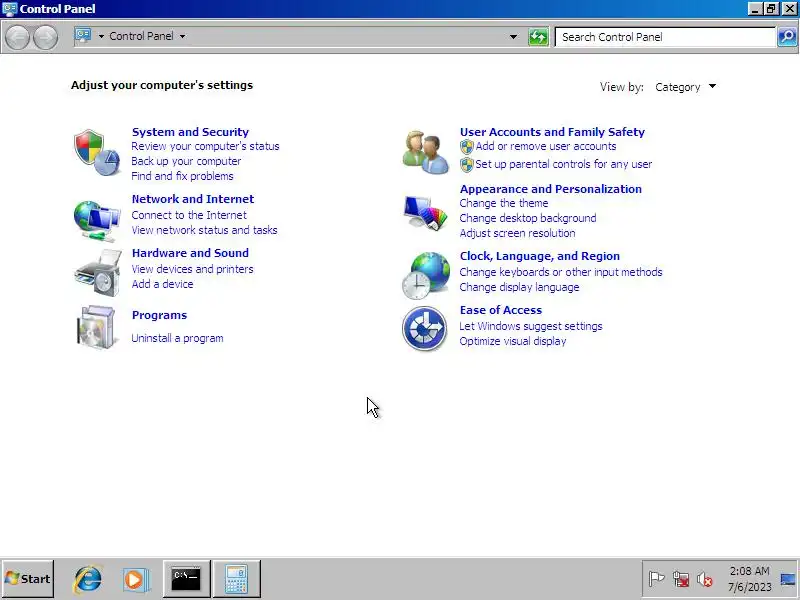800x600 pixels.
Task: Click Change display language
Action: [519, 287]
